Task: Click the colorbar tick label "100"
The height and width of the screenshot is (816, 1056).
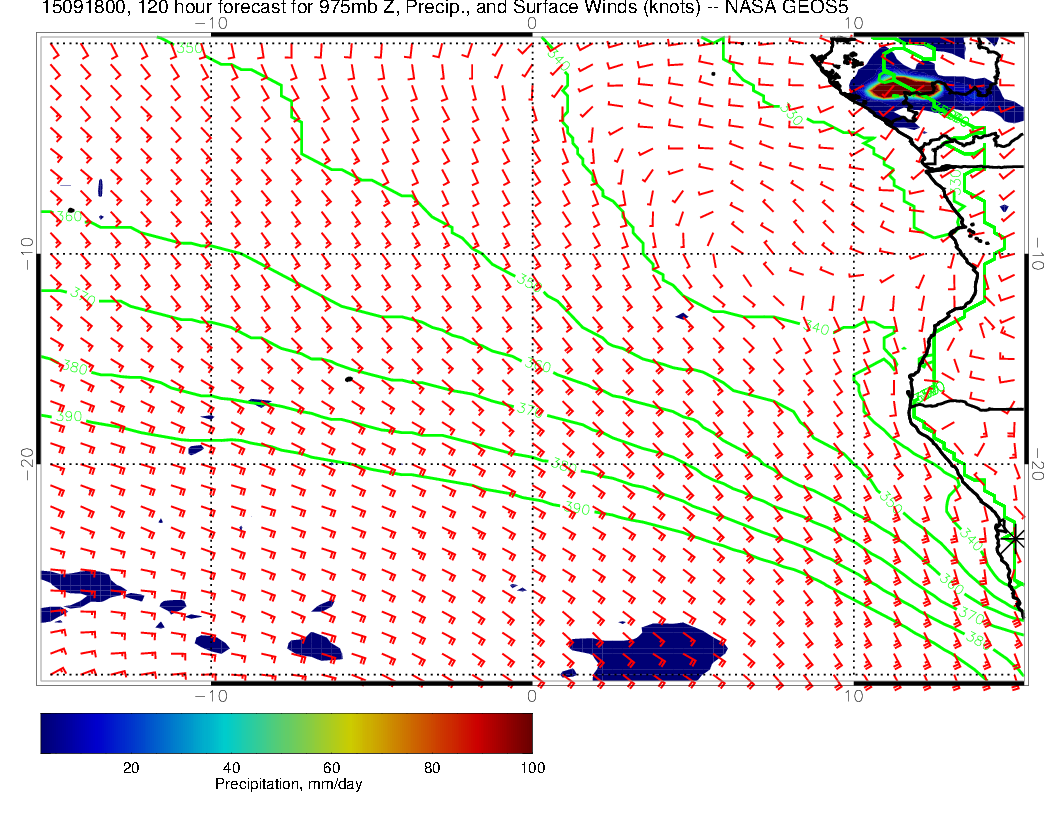Action: pyautogui.click(x=533, y=768)
